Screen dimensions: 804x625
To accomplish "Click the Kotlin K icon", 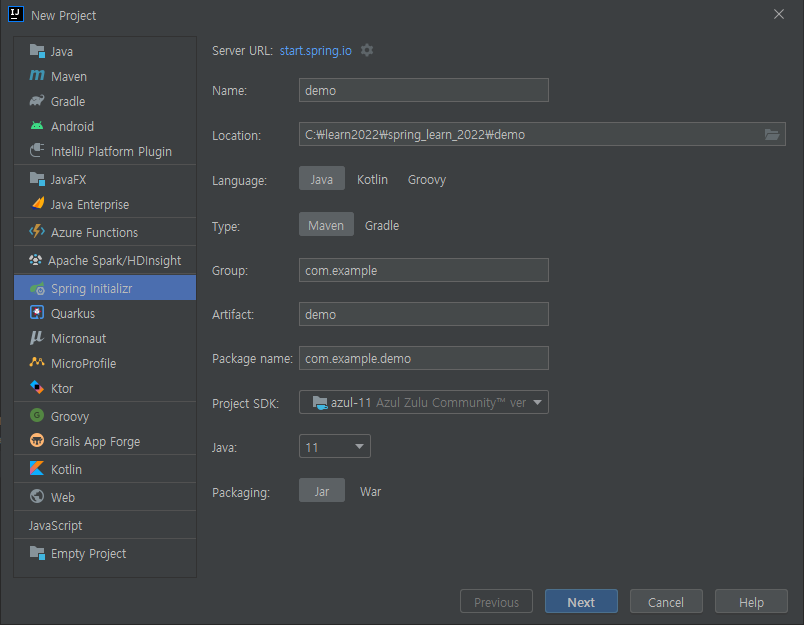I will click(37, 469).
